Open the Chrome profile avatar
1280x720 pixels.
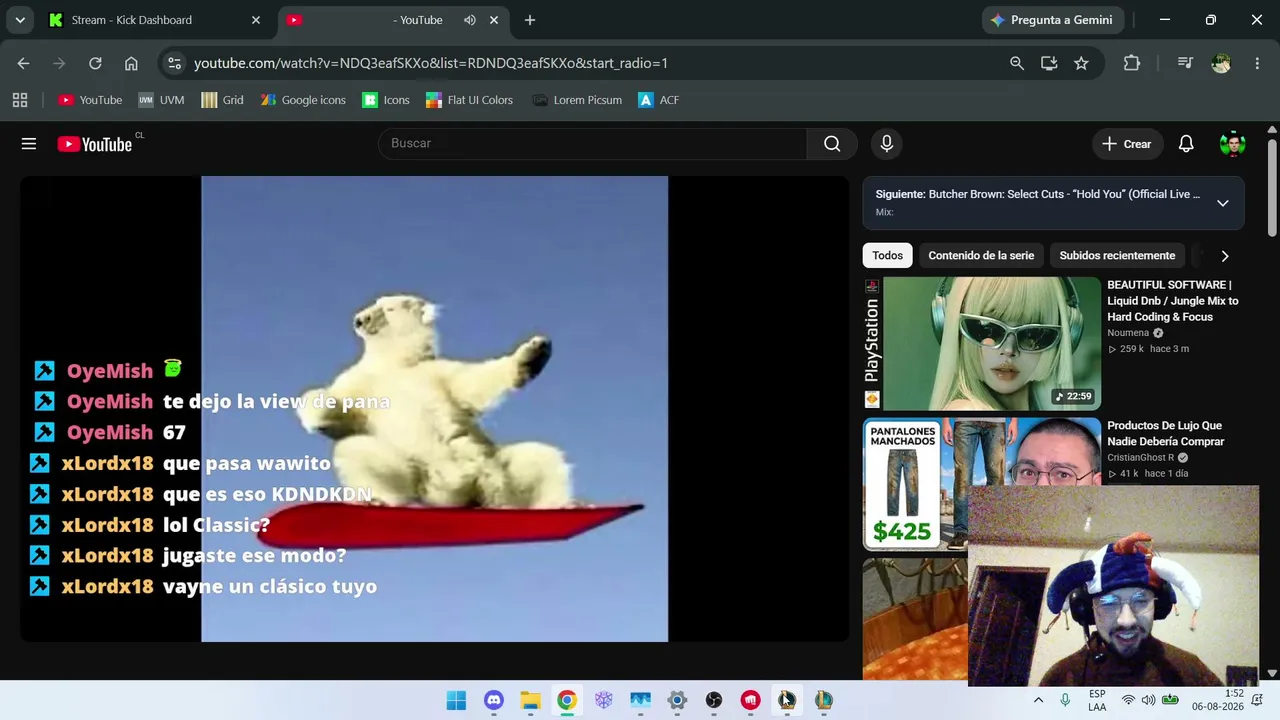(x=1221, y=63)
